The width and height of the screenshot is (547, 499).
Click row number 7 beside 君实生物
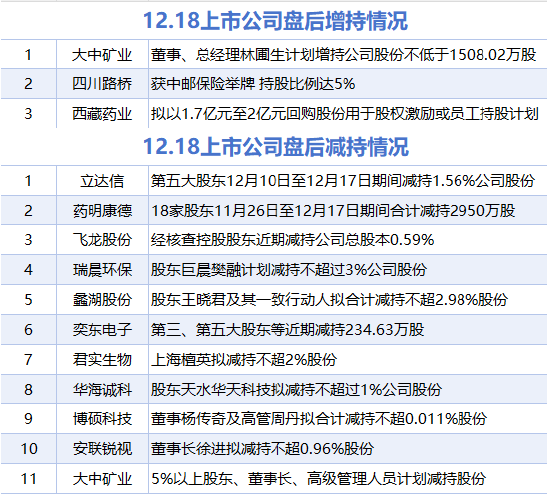point(29,360)
